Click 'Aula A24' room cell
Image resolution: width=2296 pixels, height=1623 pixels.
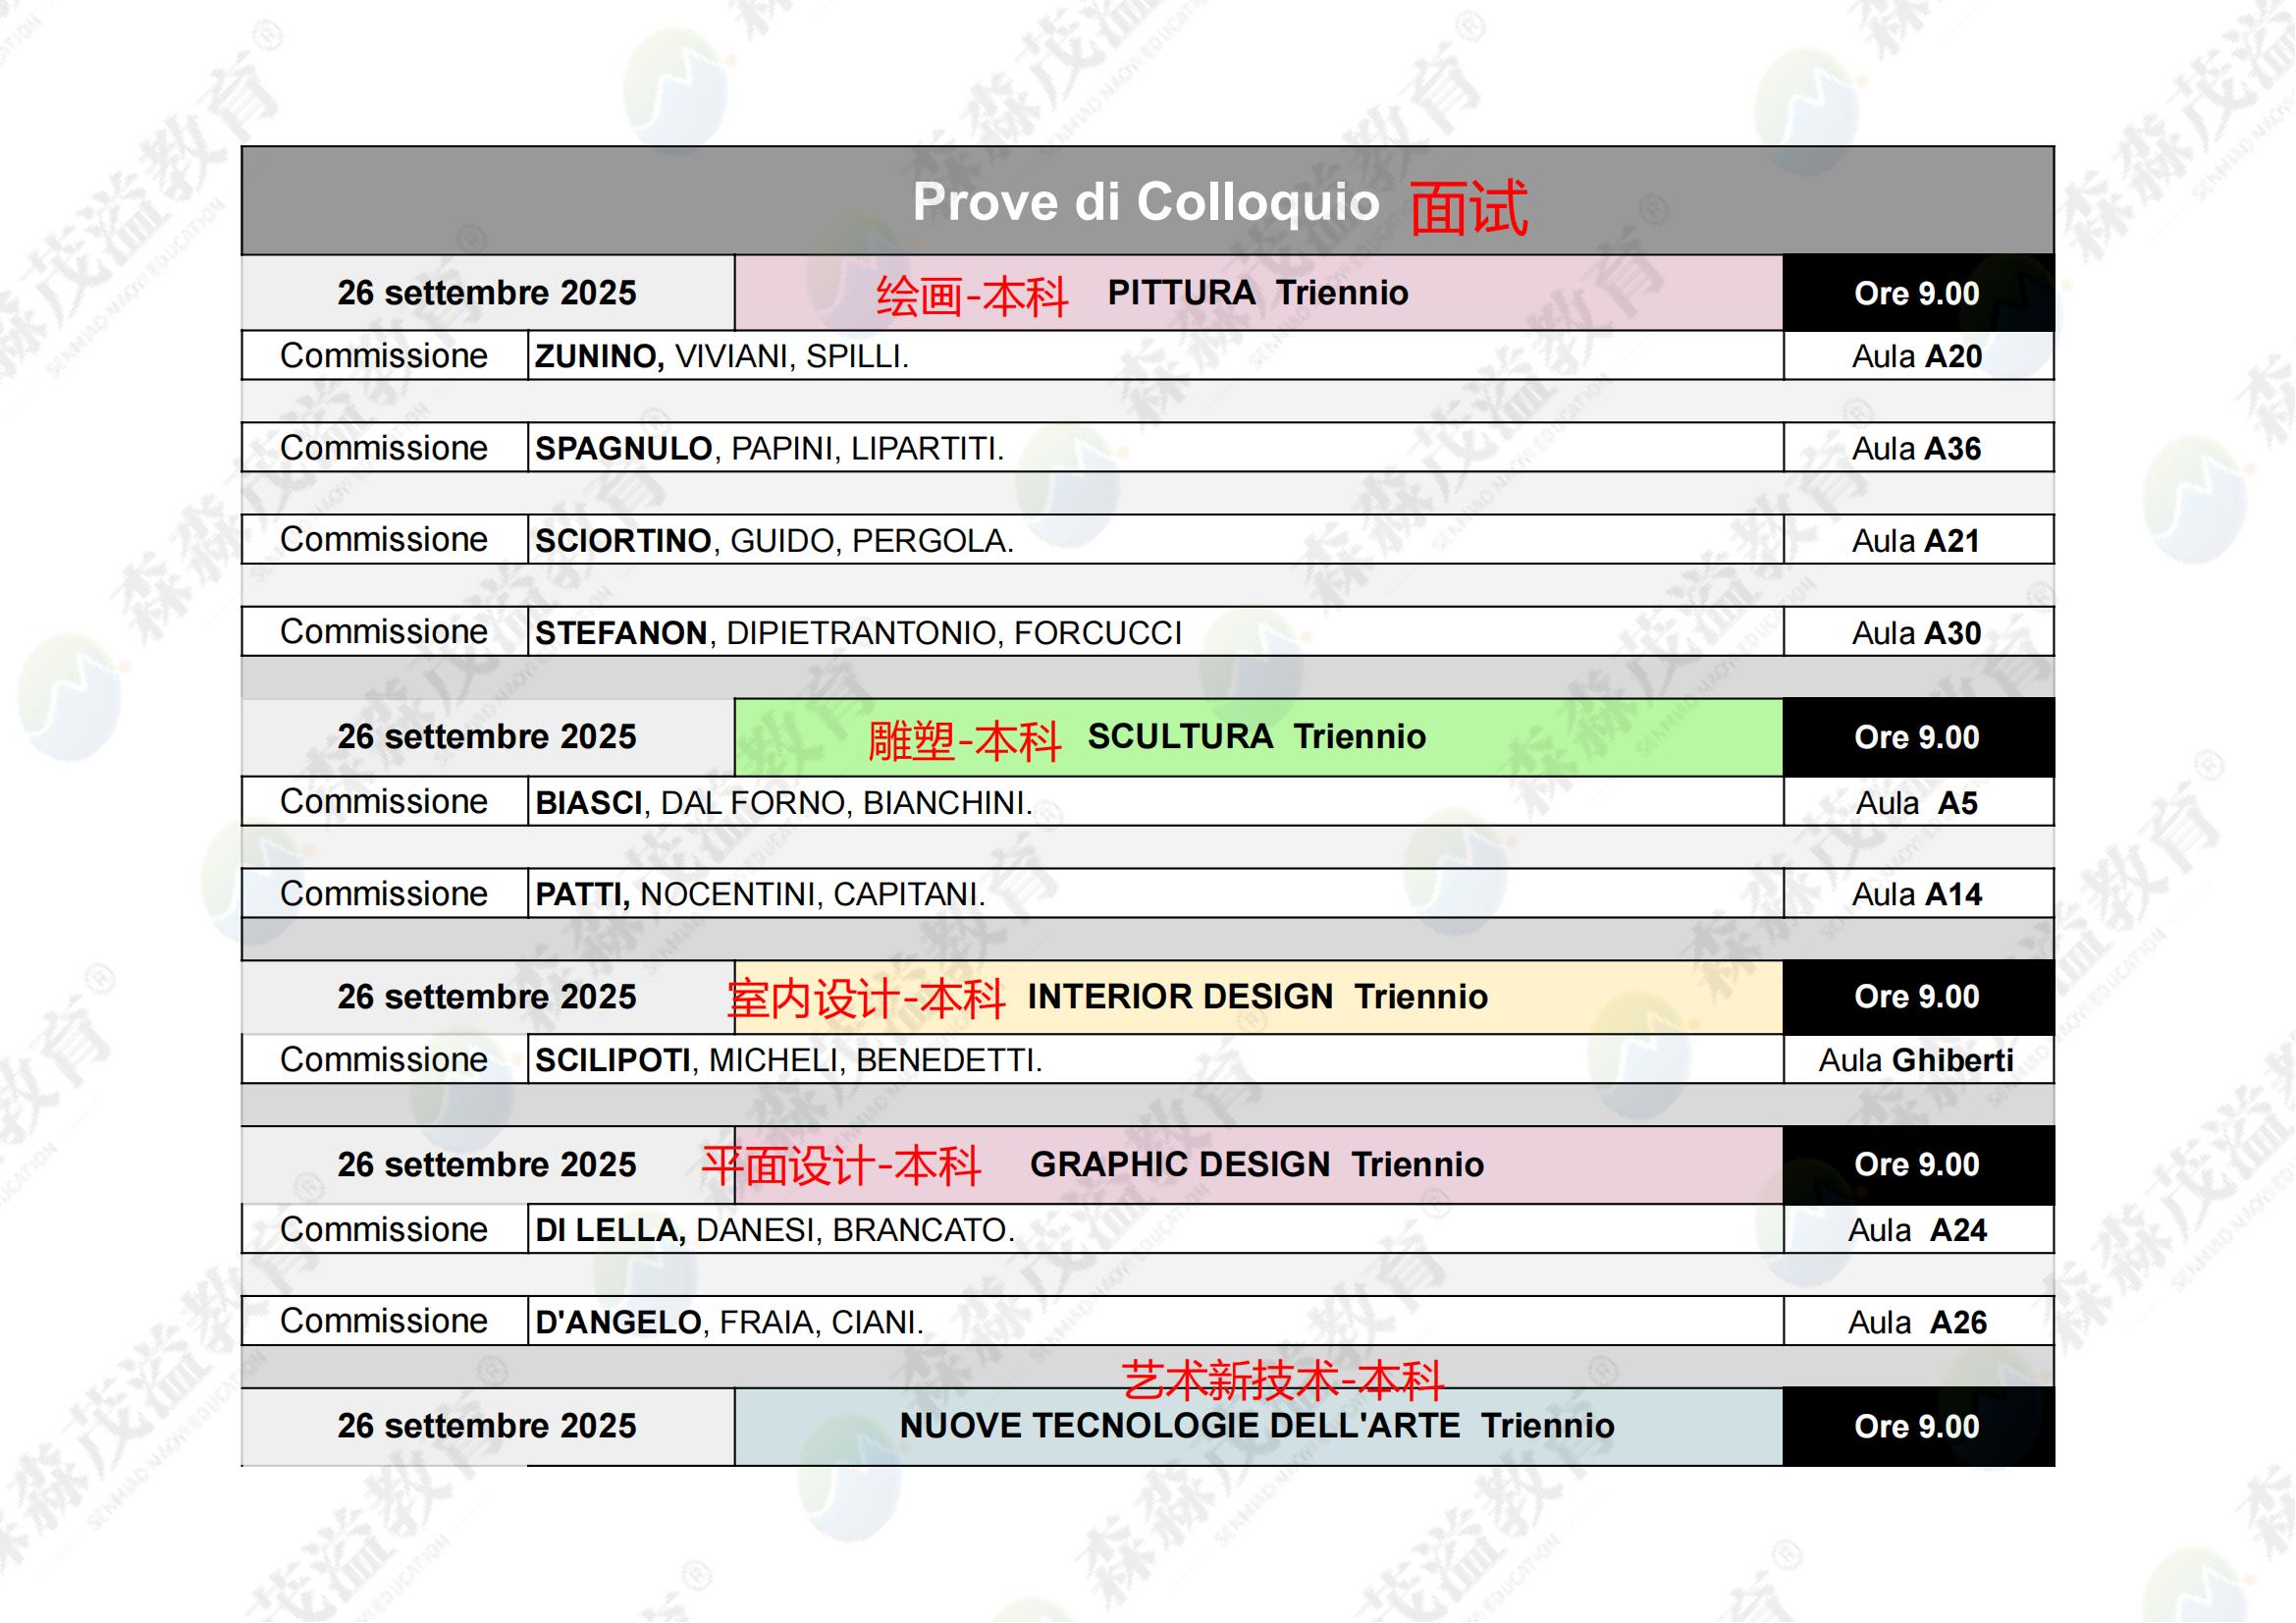click(1918, 1229)
